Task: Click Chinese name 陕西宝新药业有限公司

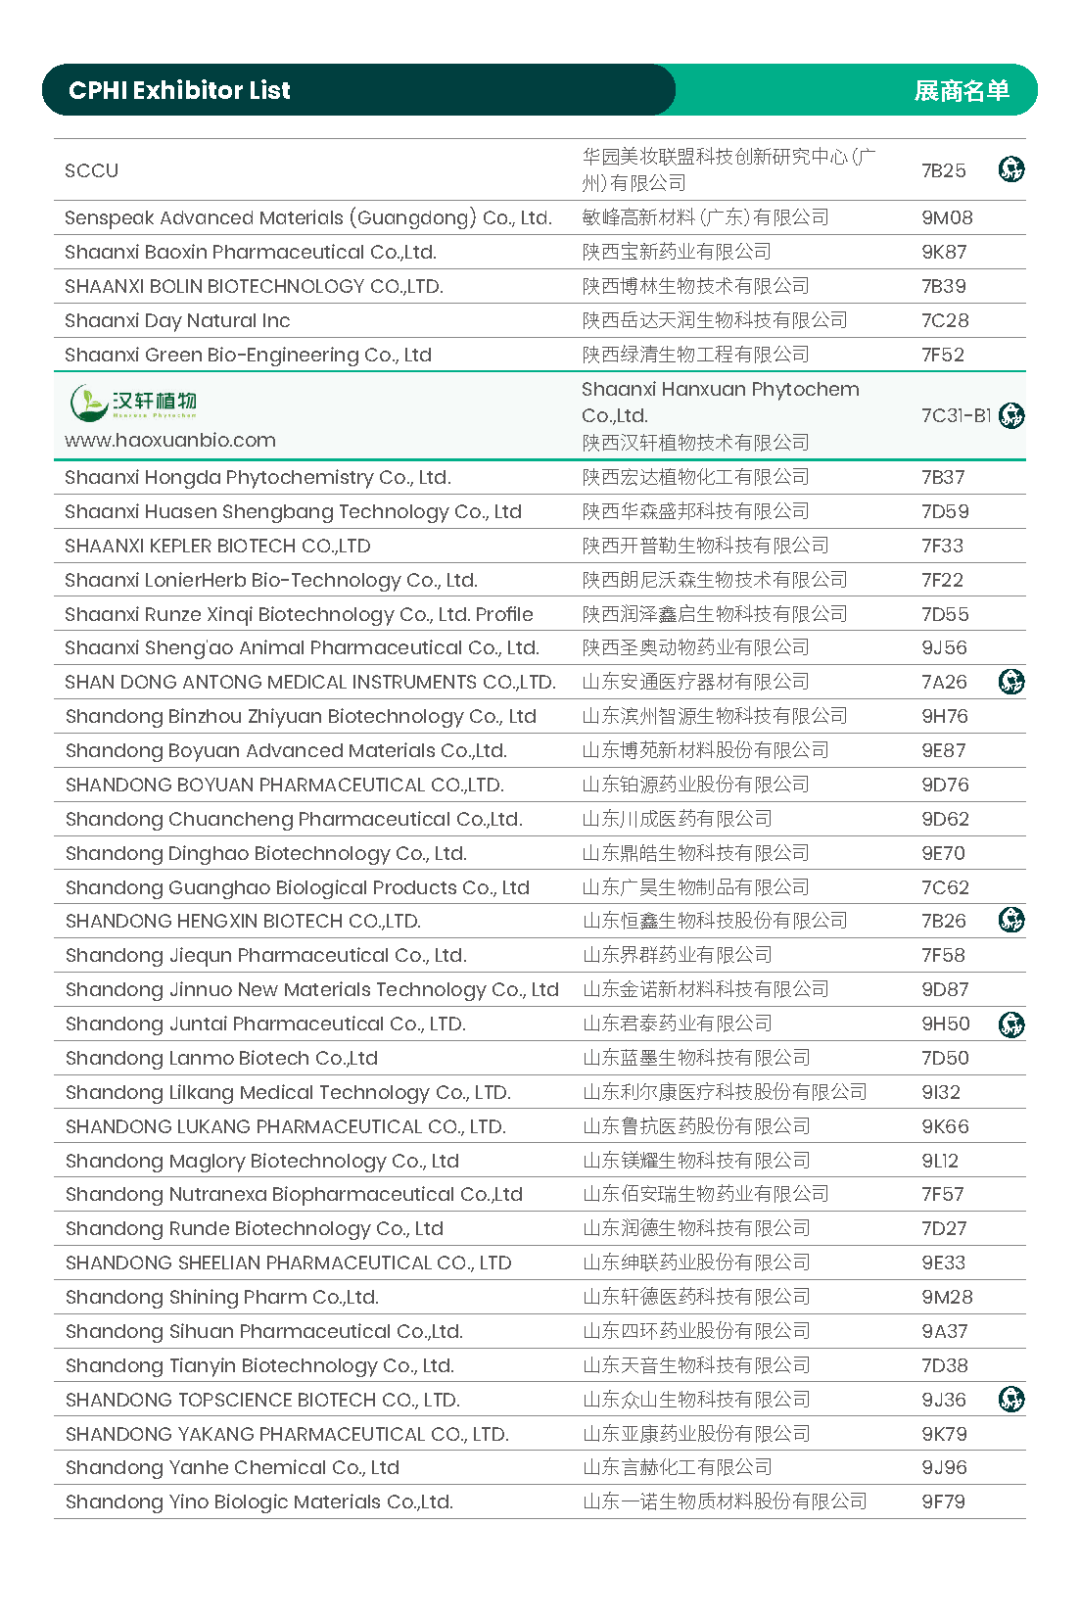Action: click(677, 252)
